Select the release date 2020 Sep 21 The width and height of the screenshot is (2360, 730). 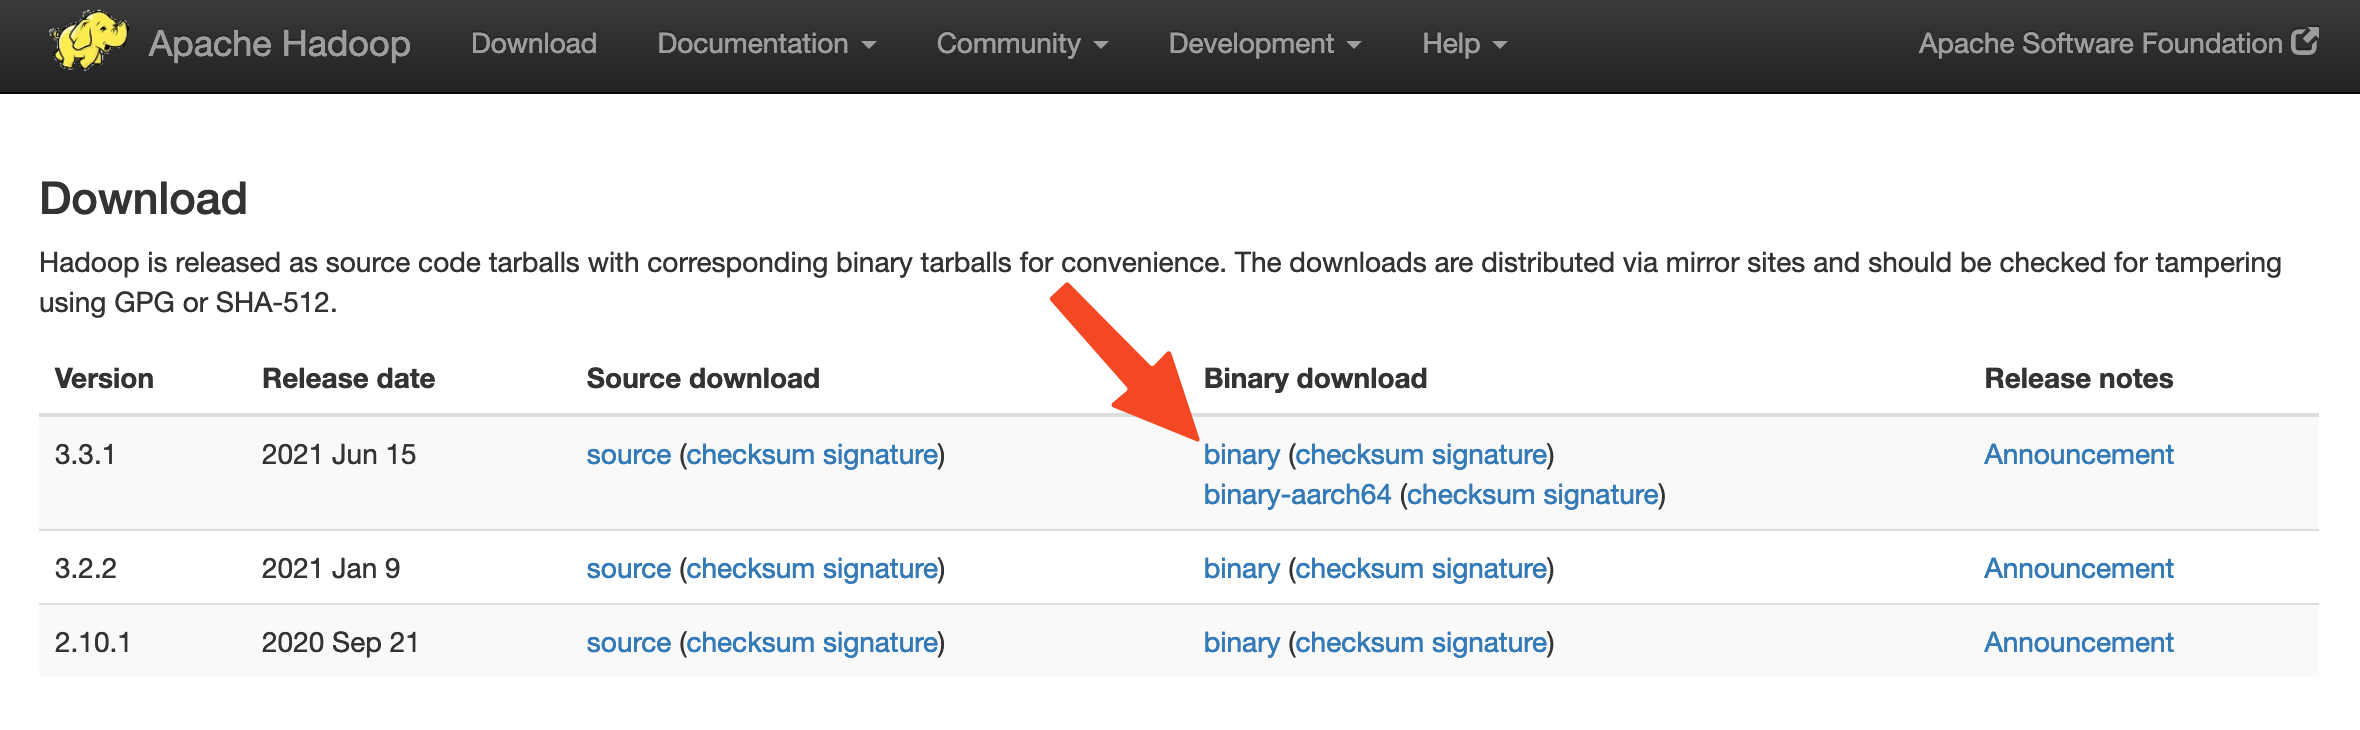click(340, 643)
